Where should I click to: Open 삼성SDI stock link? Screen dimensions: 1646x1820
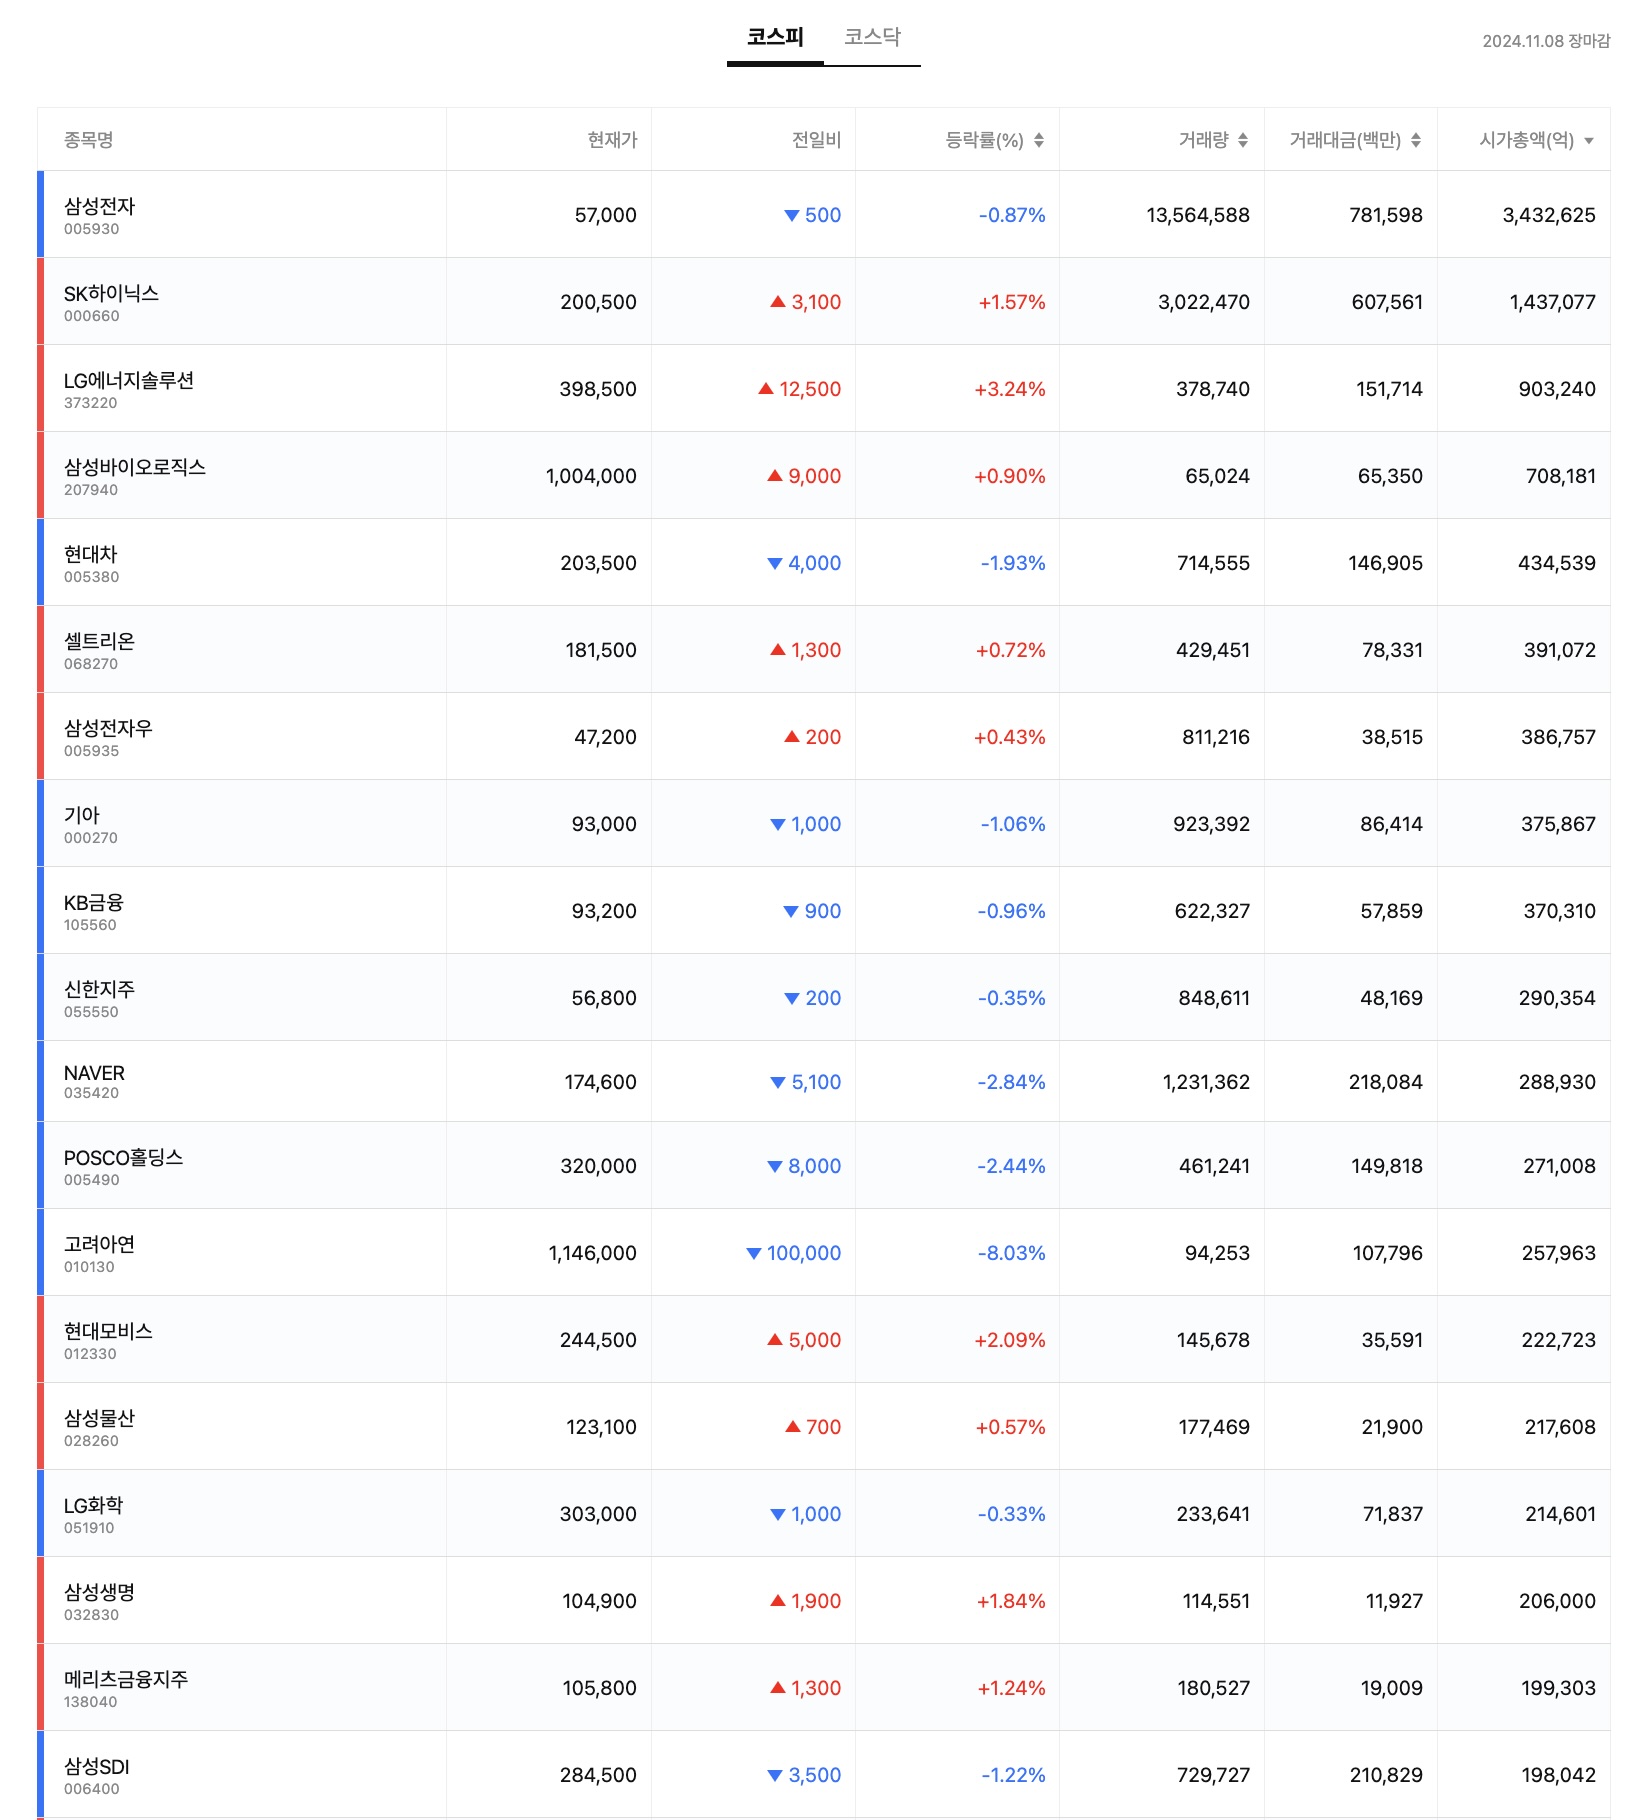tap(97, 1766)
